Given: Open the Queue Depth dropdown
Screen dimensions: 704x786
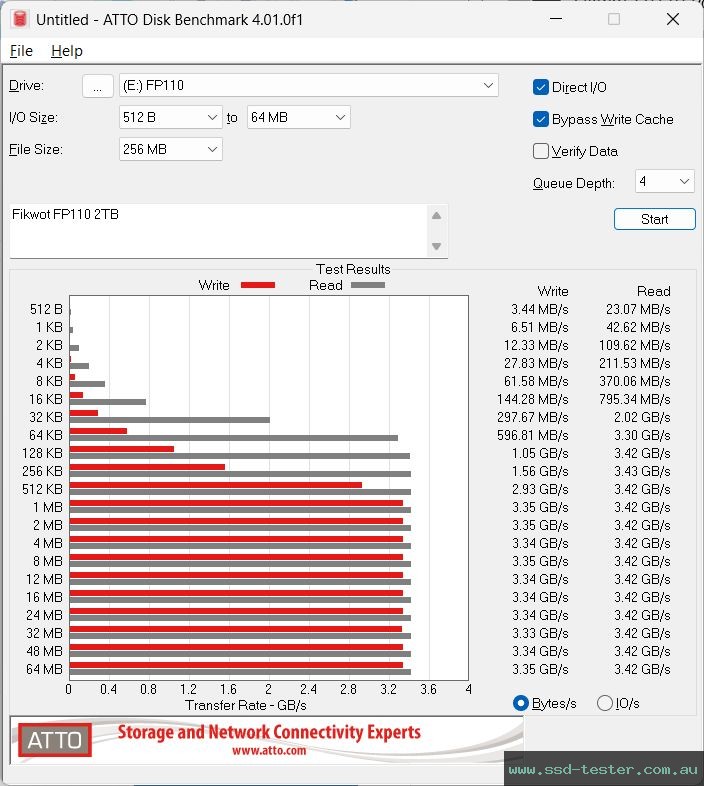Looking at the screenshot, I should point(664,181).
